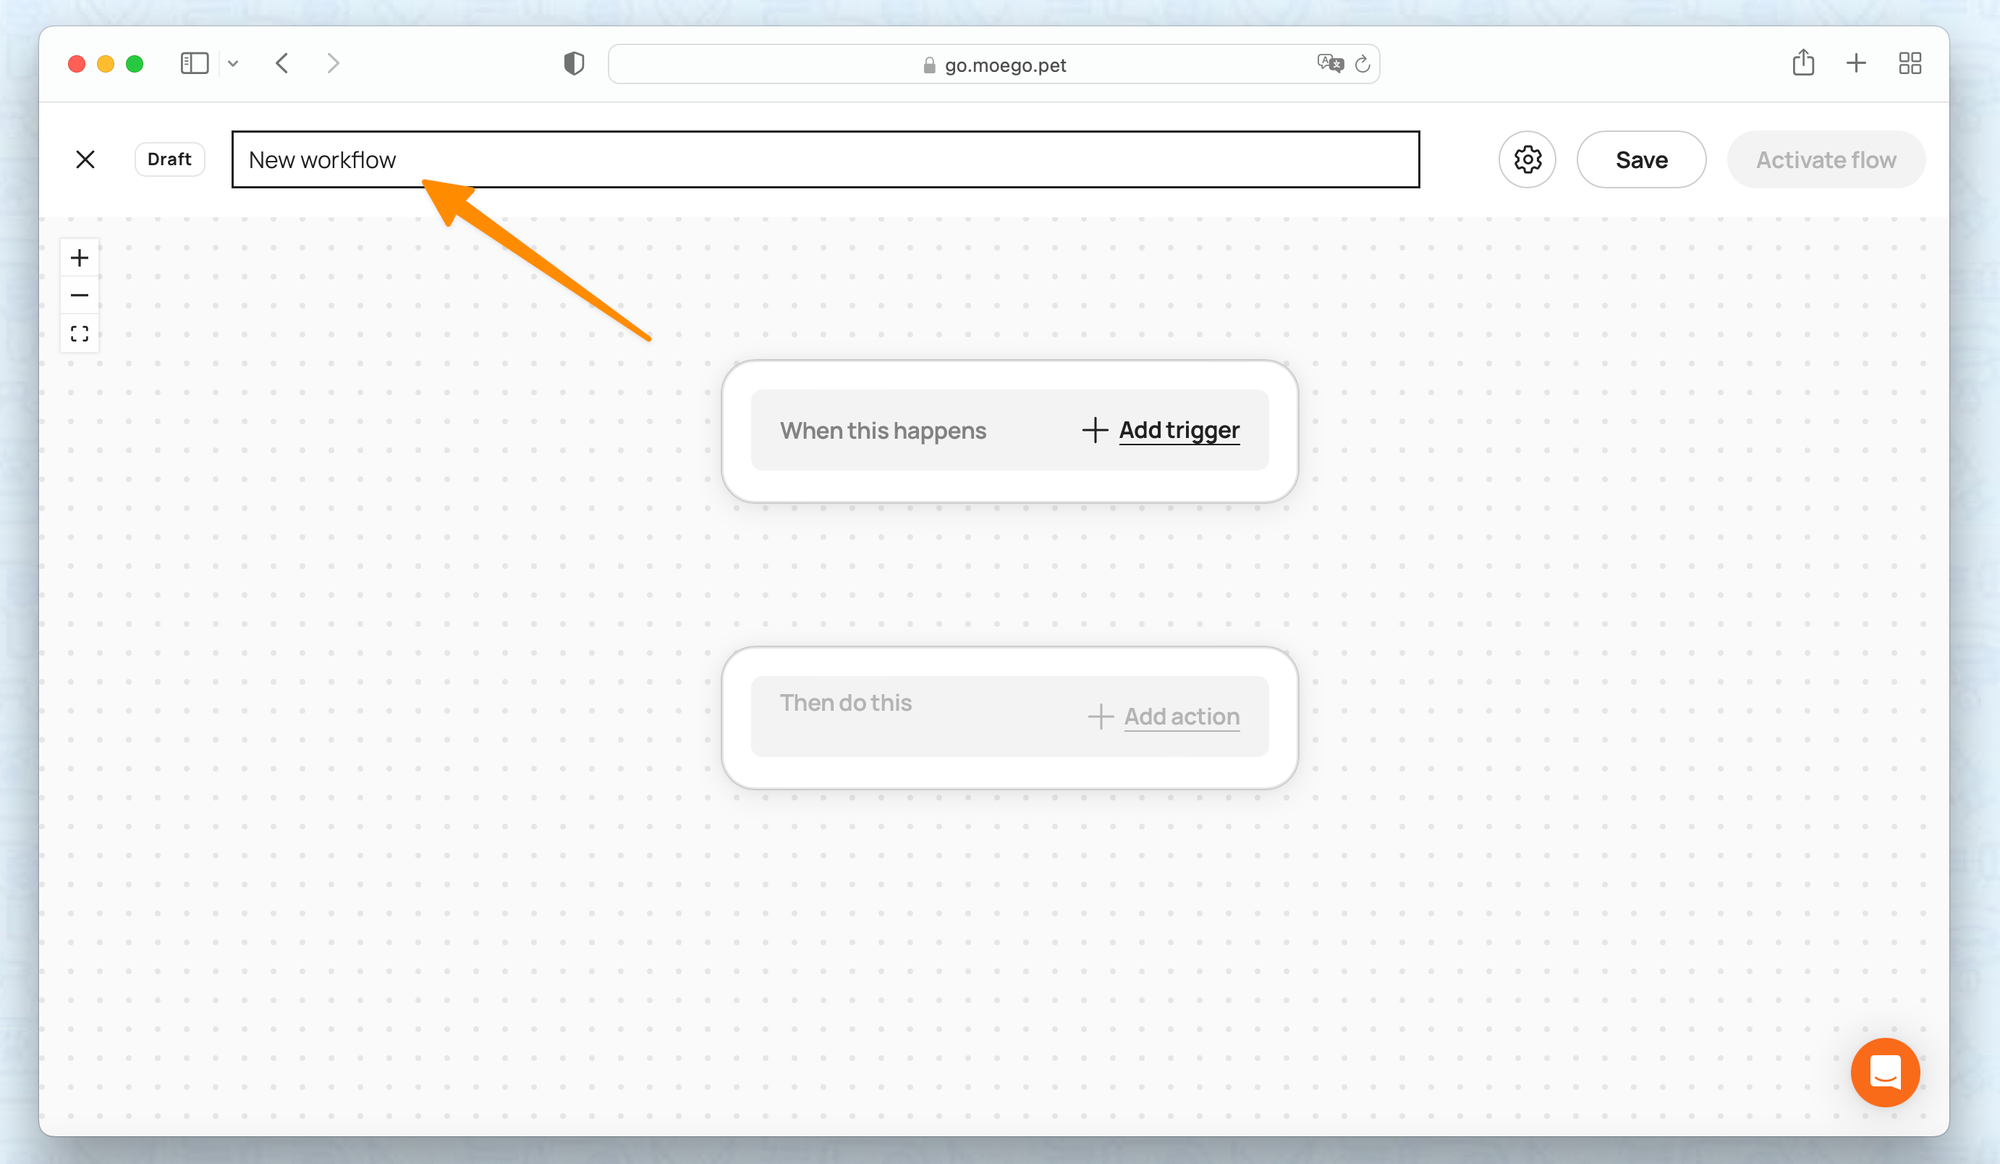The height and width of the screenshot is (1164, 2000).
Task: Focus the New workflow name field
Action: point(825,160)
